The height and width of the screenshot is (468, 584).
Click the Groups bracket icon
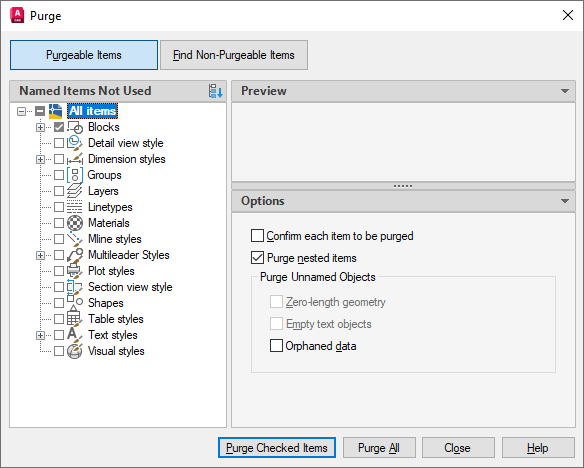coord(75,175)
